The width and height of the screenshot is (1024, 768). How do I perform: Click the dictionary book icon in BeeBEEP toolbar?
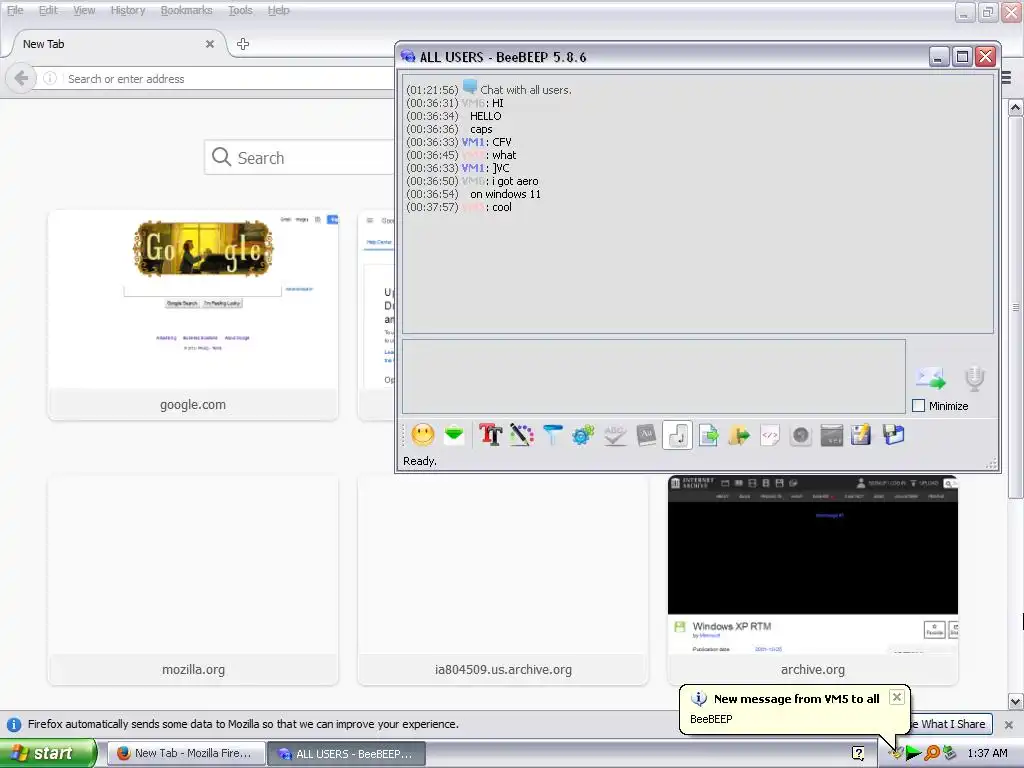coord(646,435)
